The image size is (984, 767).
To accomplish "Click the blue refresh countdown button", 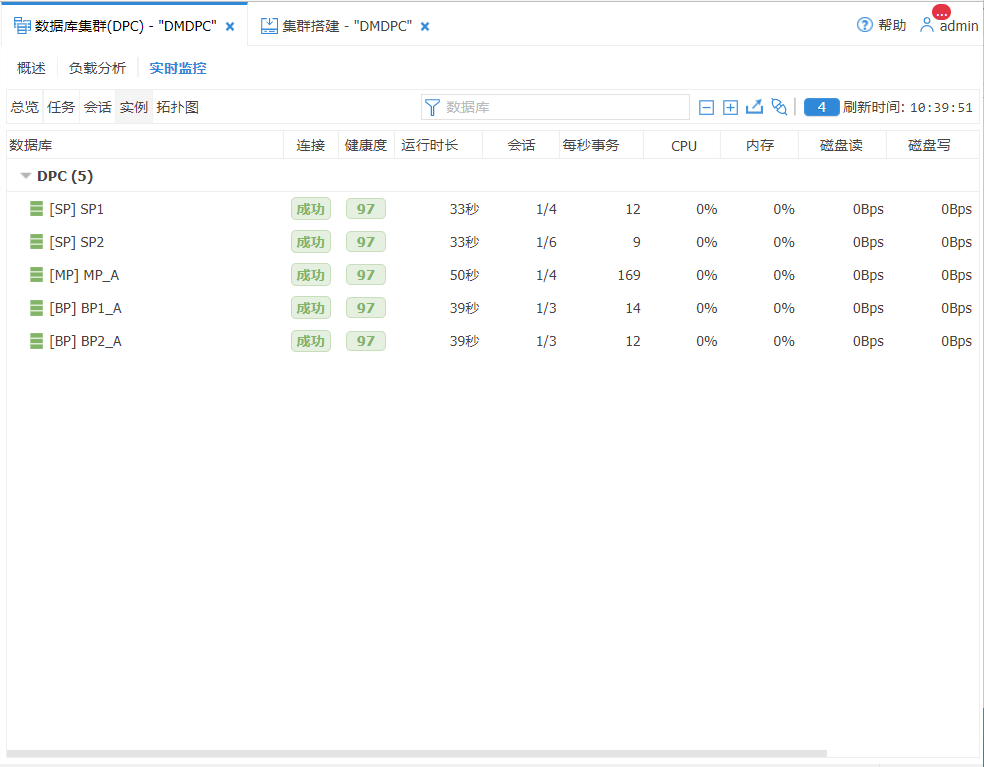I will click(x=821, y=107).
